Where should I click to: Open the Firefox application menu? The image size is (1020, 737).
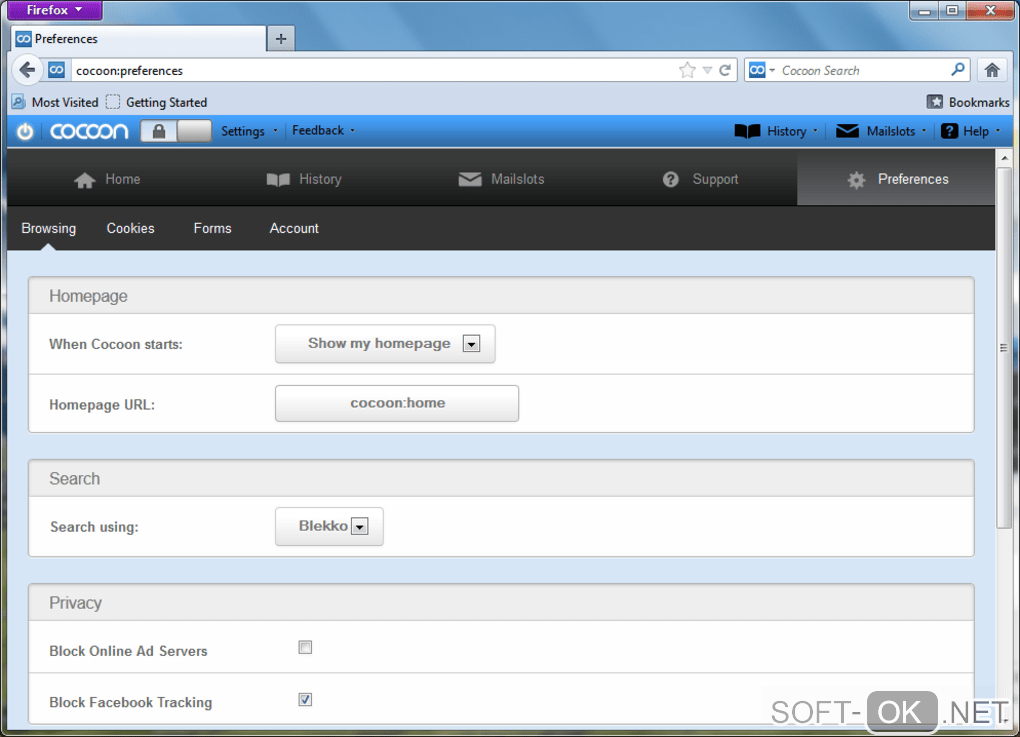pos(55,10)
